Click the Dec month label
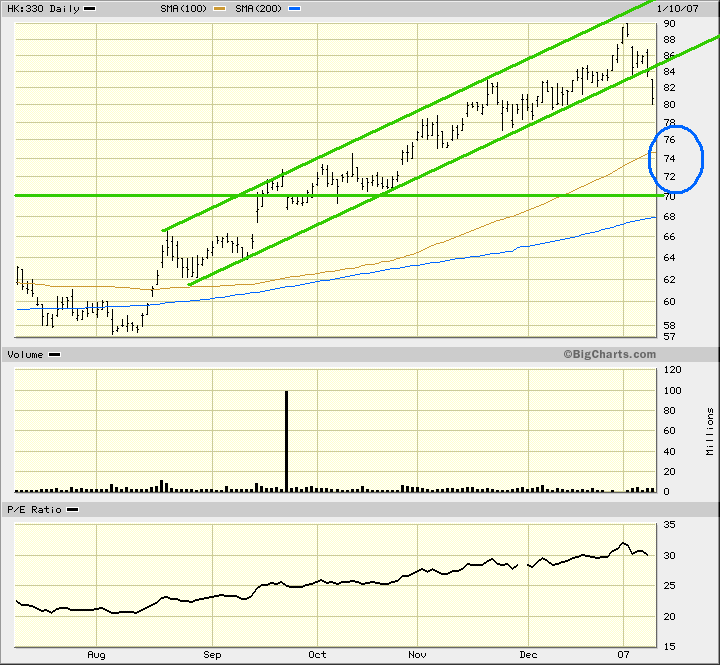The width and height of the screenshot is (720, 665). coord(529,654)
